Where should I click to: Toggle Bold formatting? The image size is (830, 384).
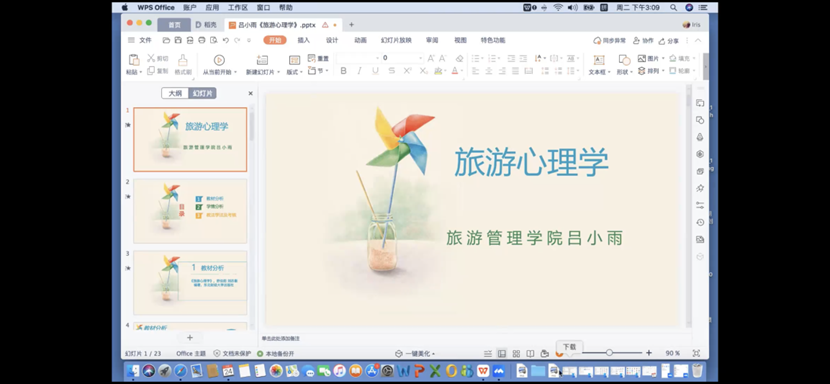pyautogui.click(x=344, y=71)
